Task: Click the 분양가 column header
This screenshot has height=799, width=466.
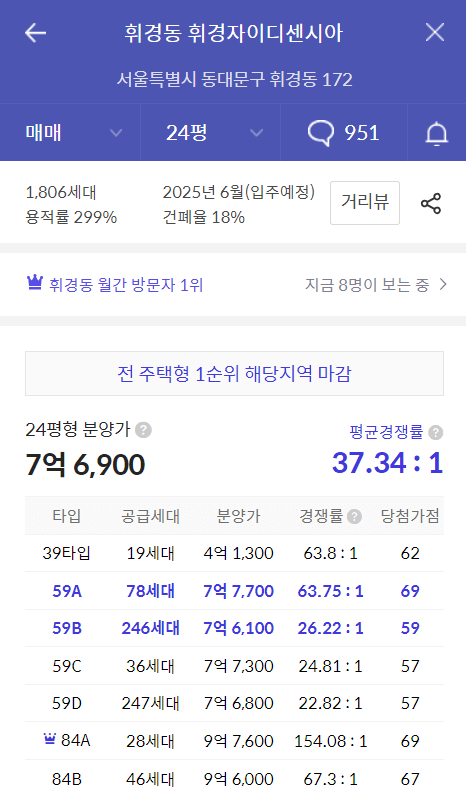Action: point(238,516)
